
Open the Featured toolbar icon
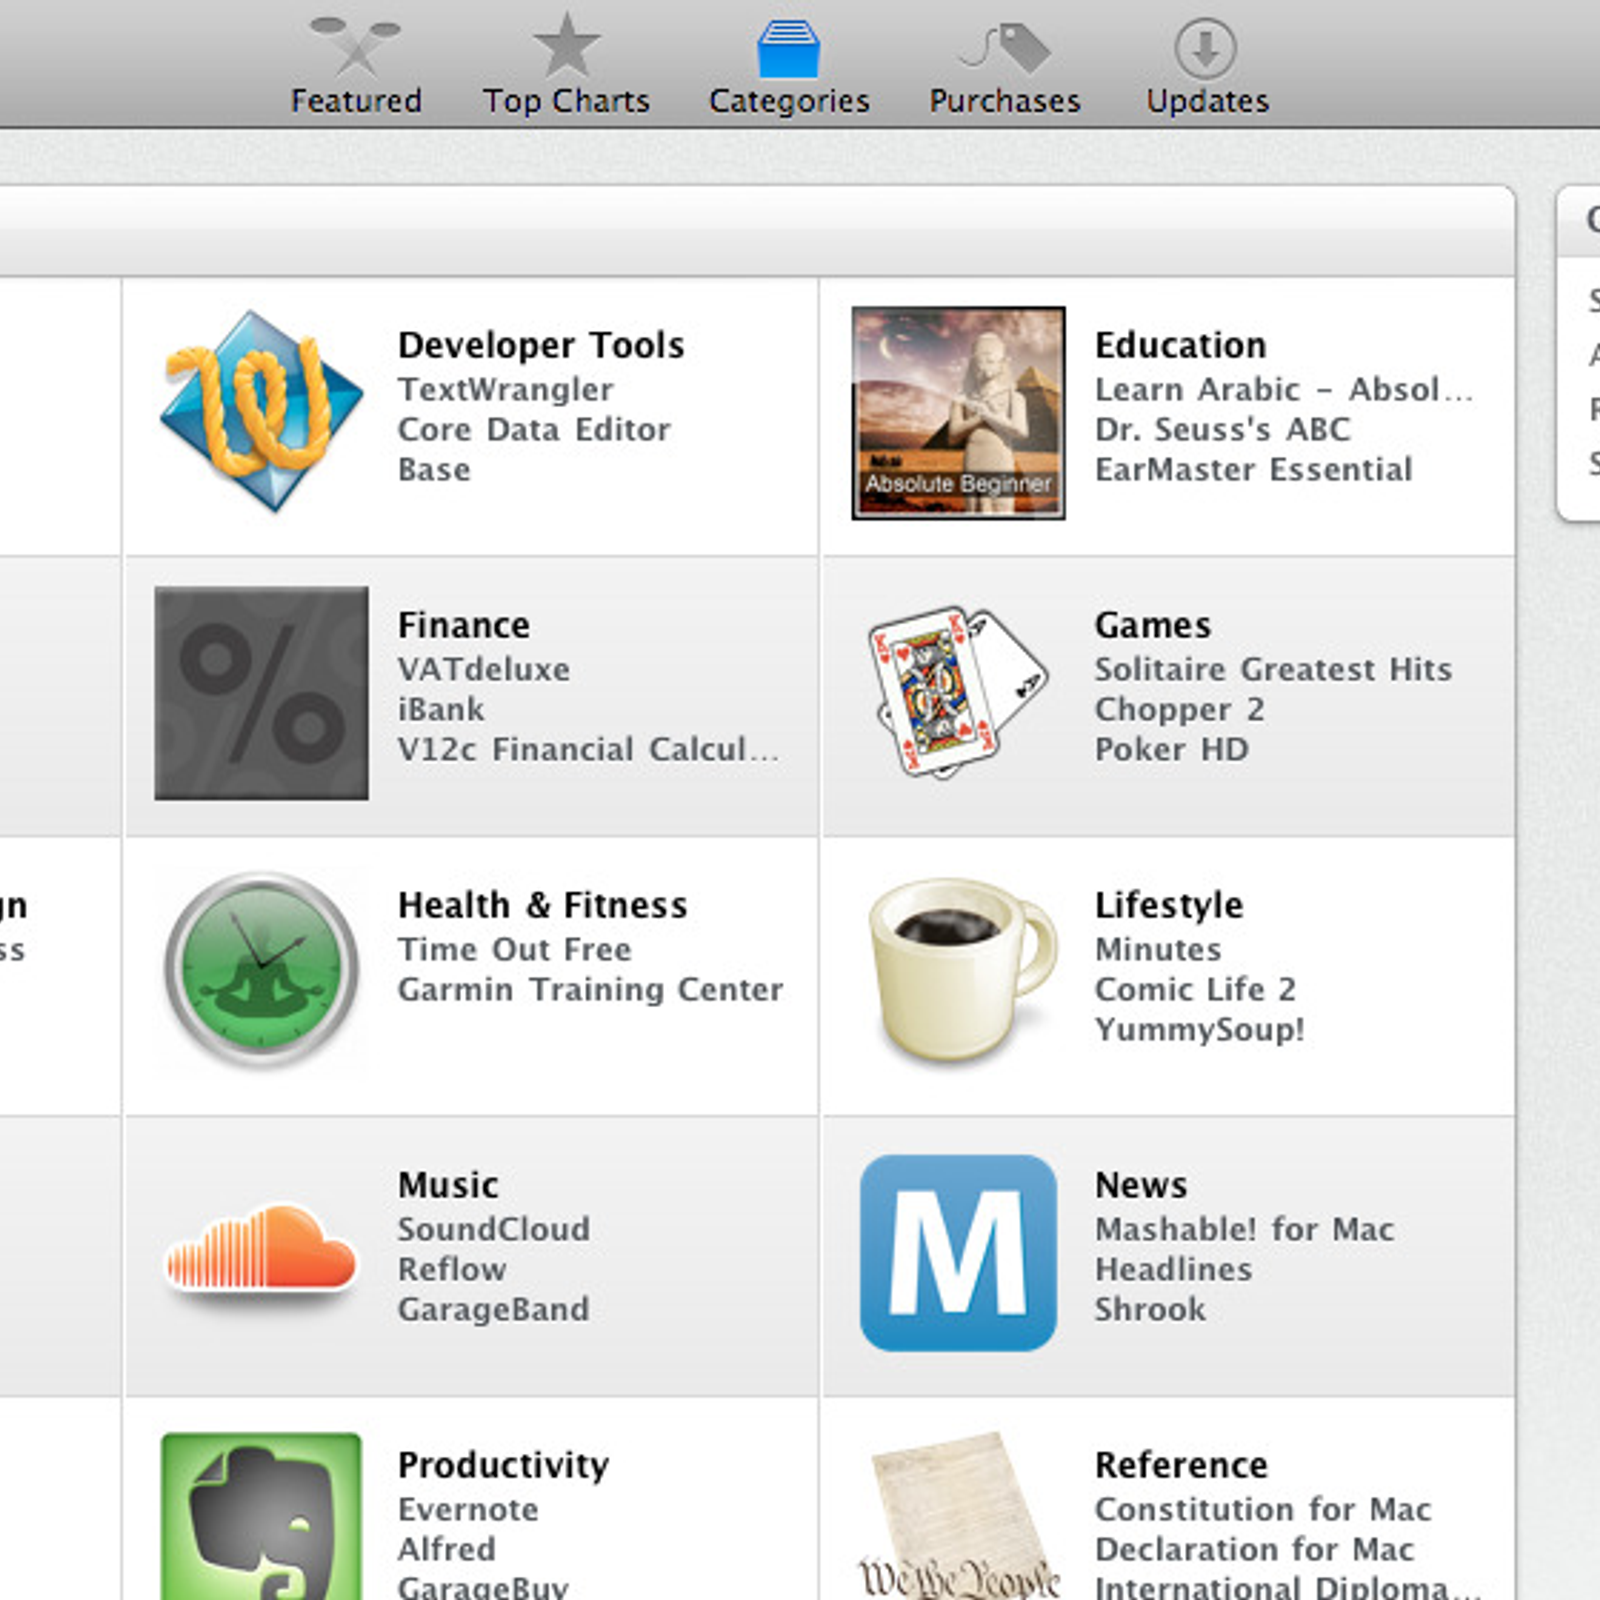(355, 45)
